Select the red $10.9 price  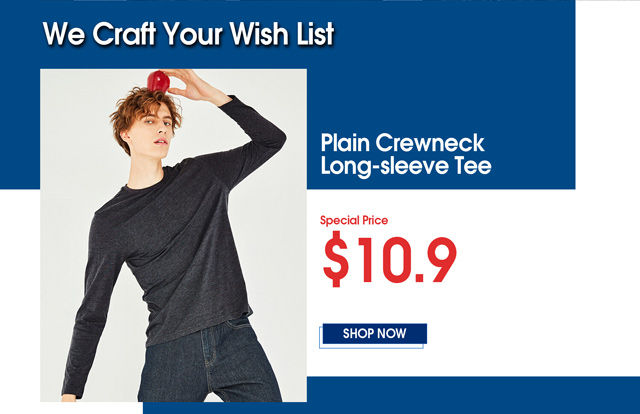coord(389,259)
